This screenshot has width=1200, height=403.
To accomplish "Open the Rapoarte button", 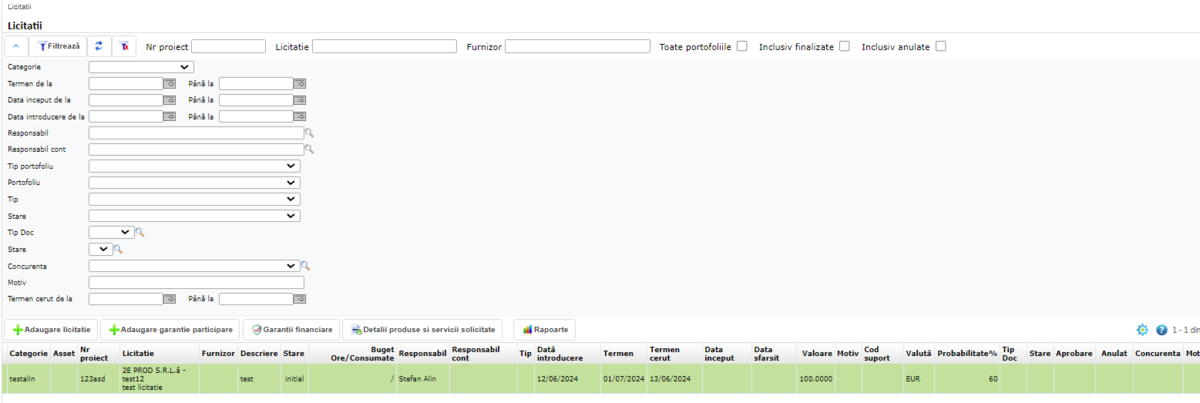I will pyautogui.click(x=545, y=329).
